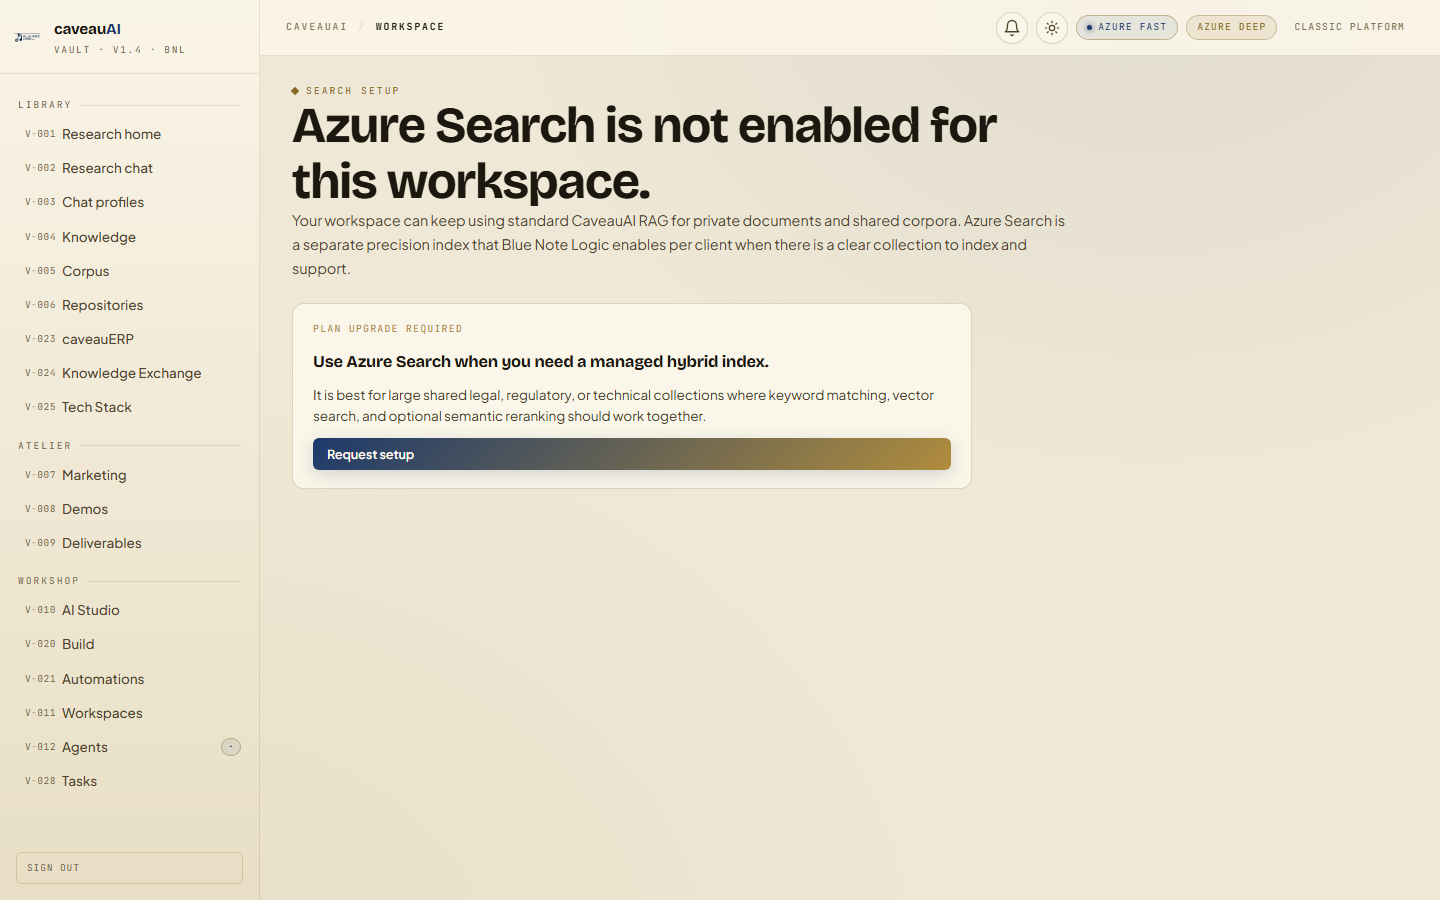The width and height of the screenshot is (1440, 900).
Task: Open Research home
Action: click(130, 134)
